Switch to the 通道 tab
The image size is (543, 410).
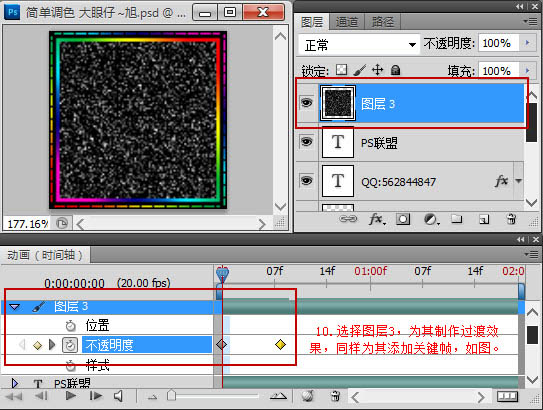pyautogui.click(x=347, y=23)
